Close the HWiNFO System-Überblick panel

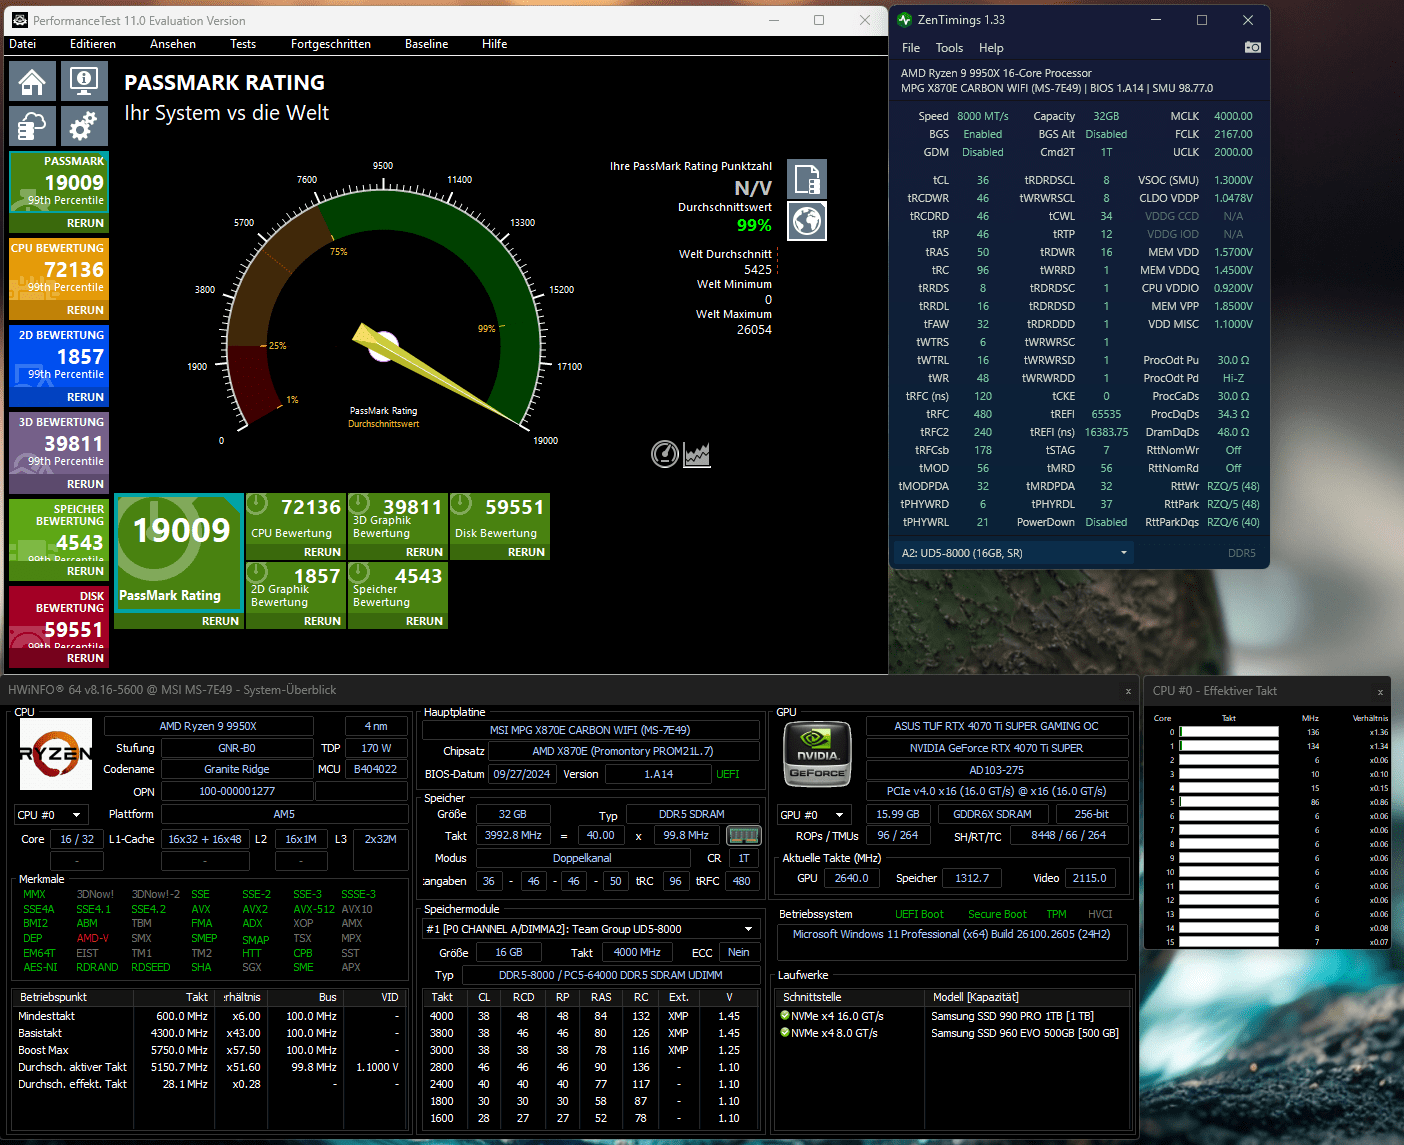(1128, 691)
